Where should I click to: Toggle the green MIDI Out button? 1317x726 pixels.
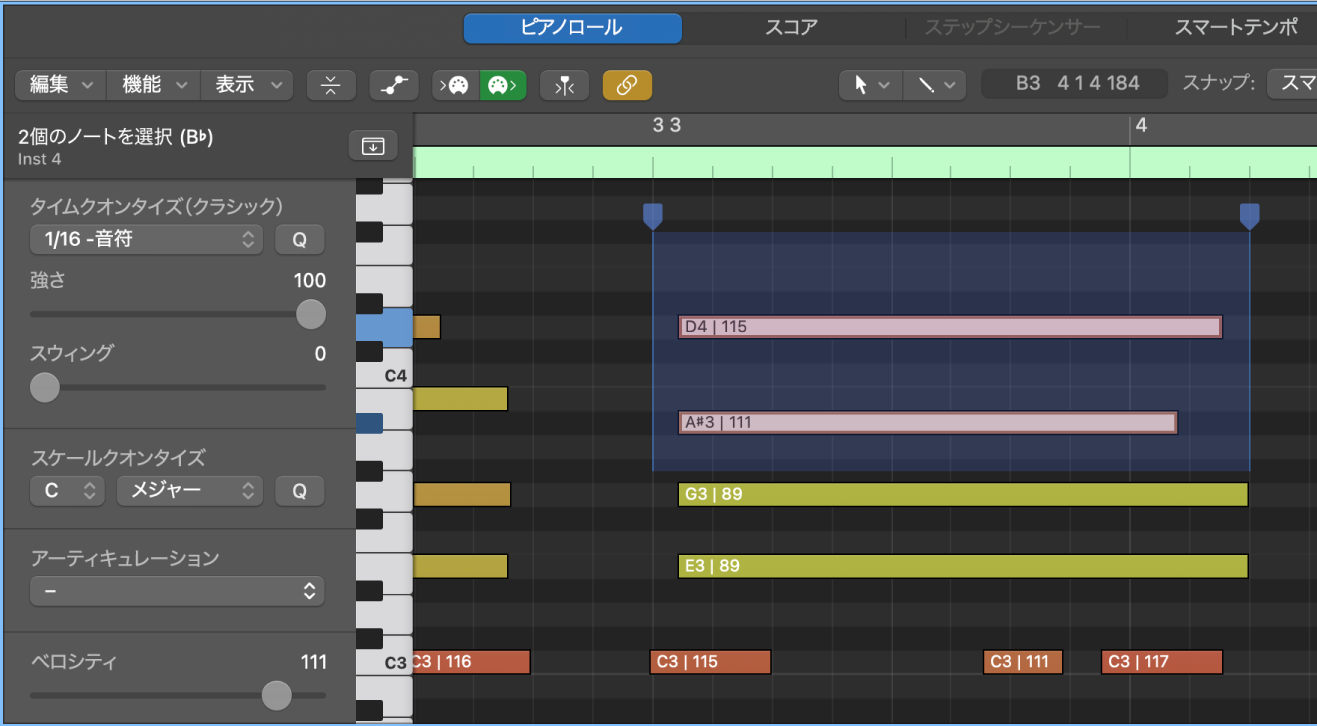503,86
